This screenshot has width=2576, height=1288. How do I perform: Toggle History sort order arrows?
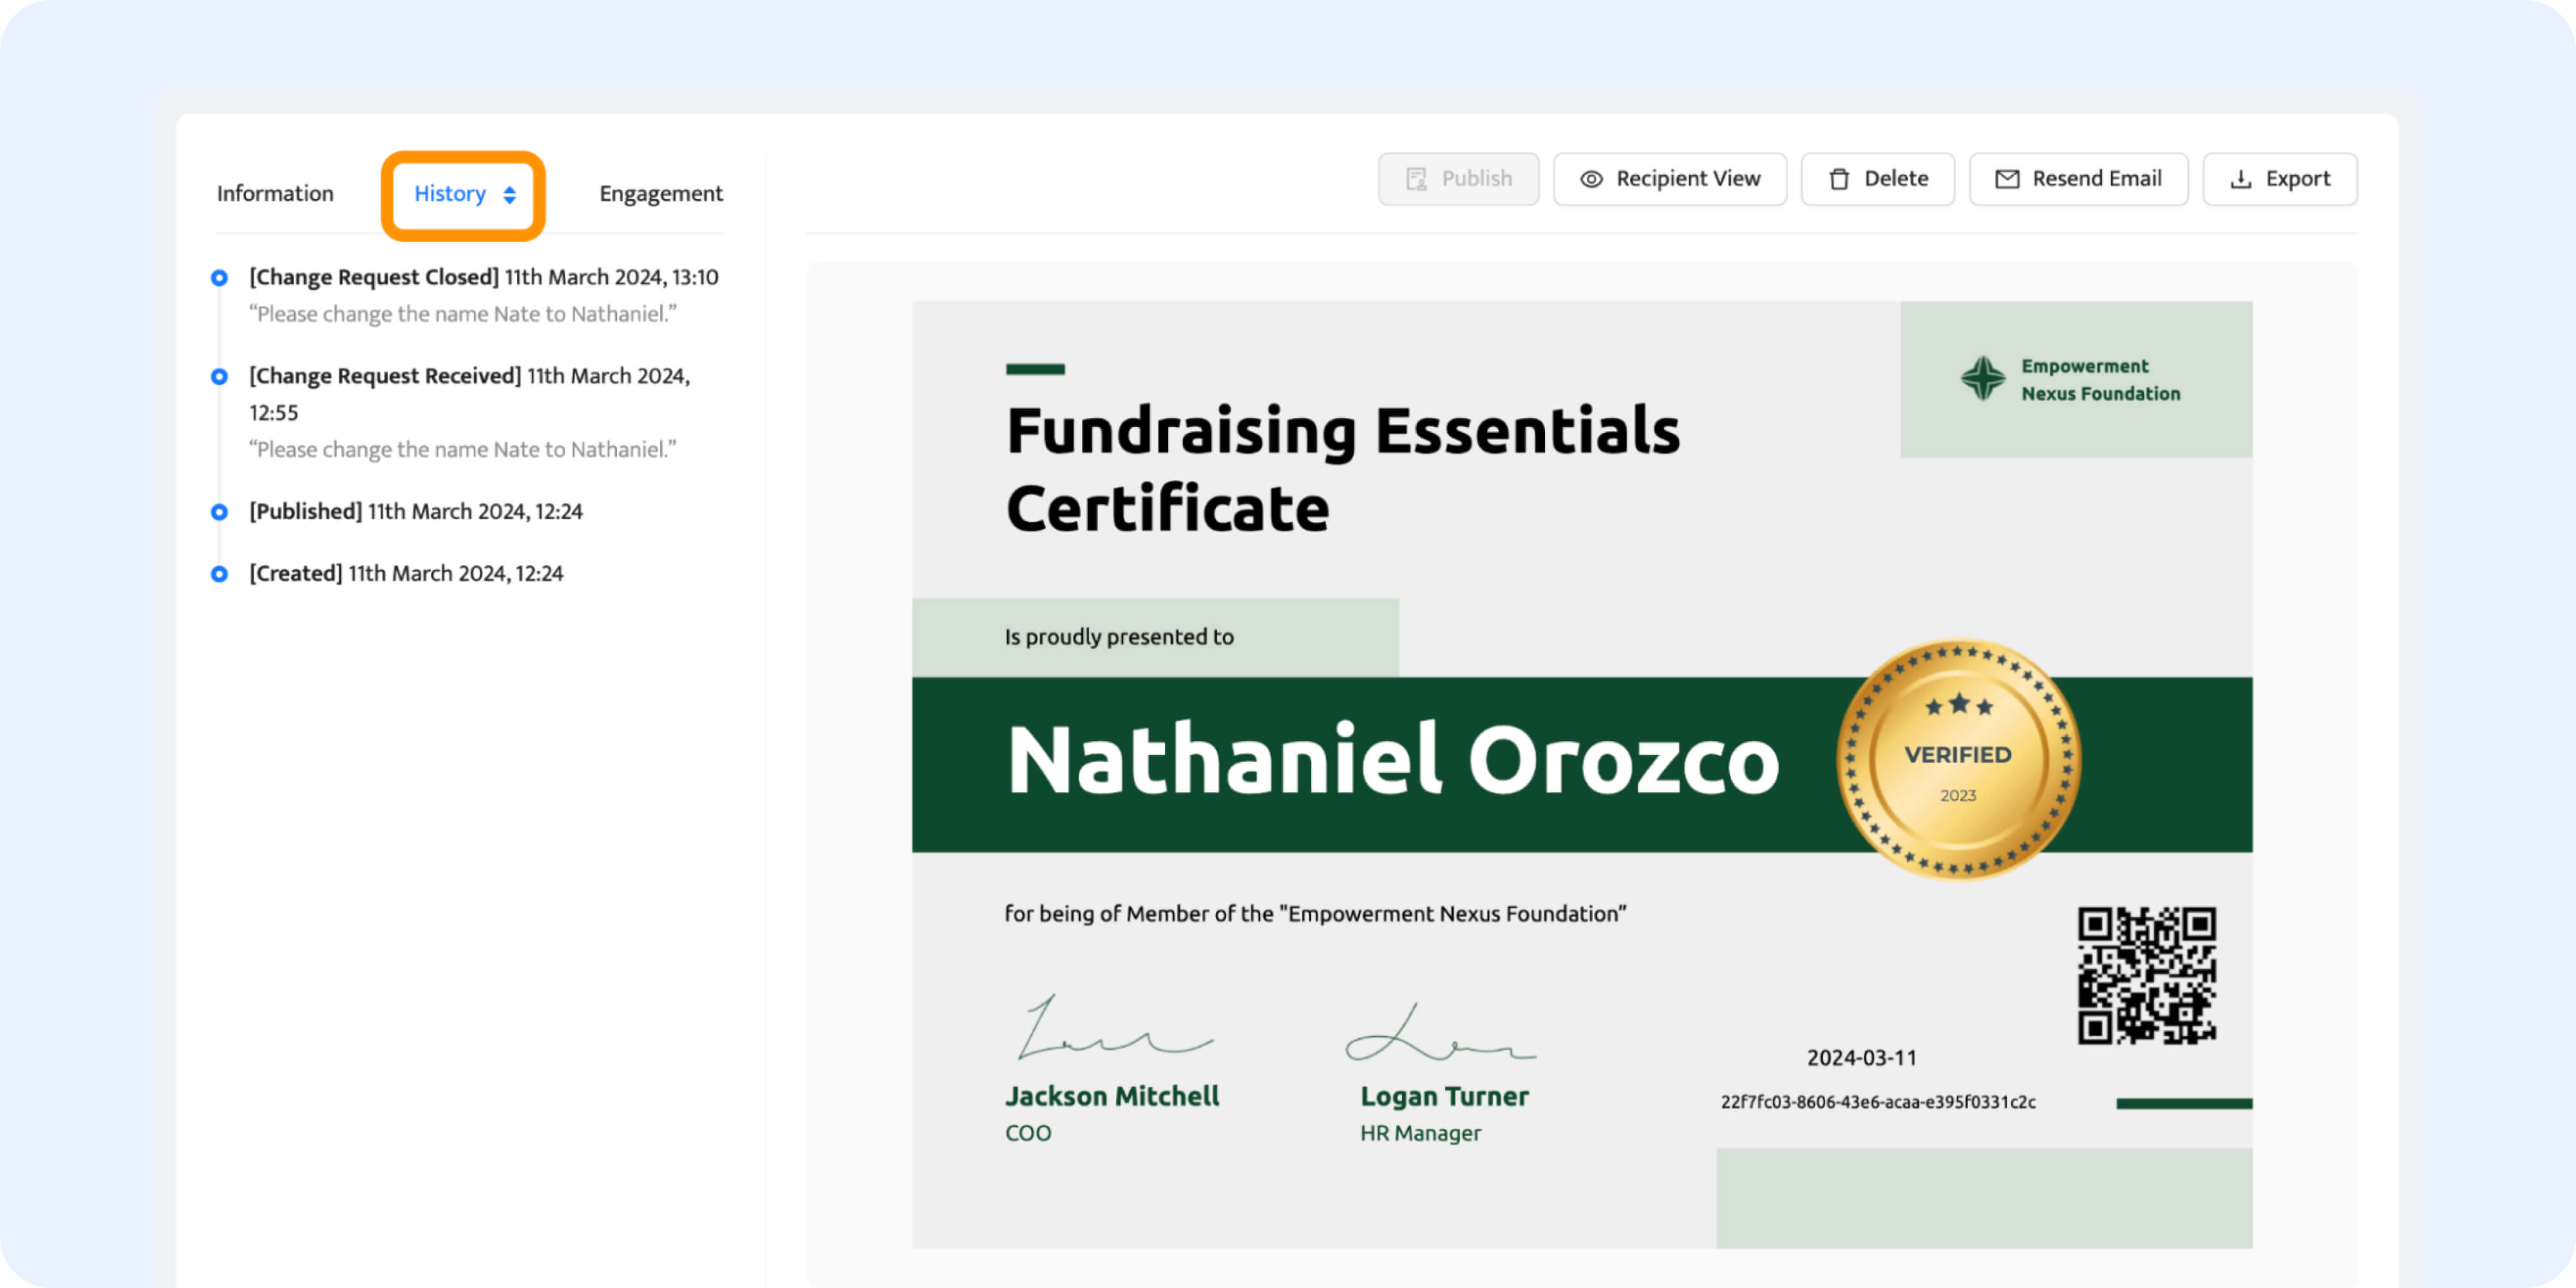click(510, 194)
